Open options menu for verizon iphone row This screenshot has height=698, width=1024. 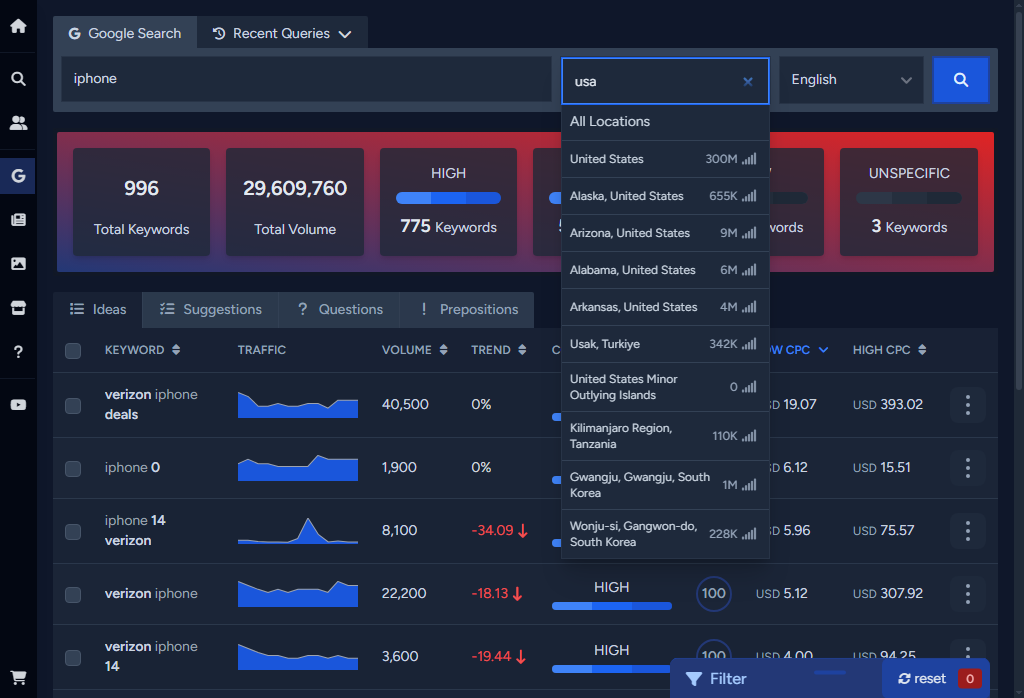(967, 594)
